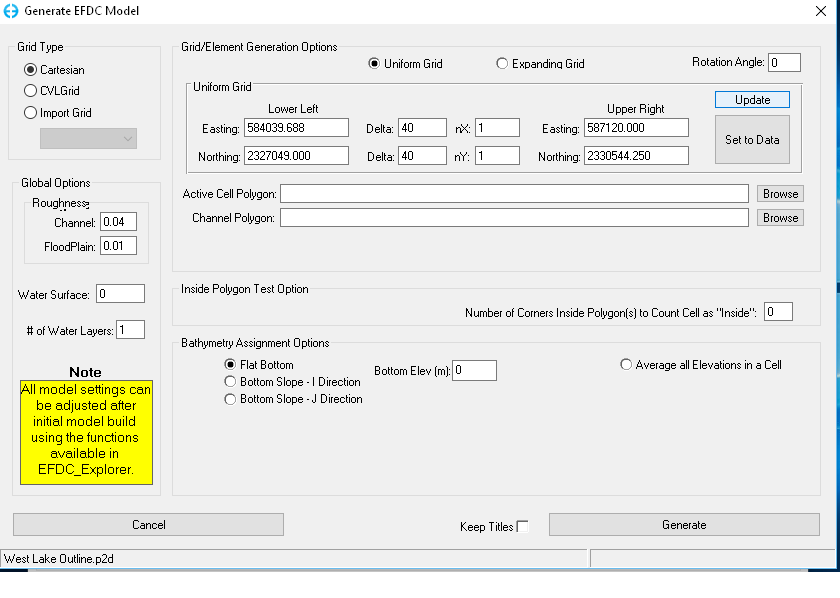The width and height of the screenshot is (840, 598).
Task: Click the Channel Polygon path field
Action: coord(514,218)
